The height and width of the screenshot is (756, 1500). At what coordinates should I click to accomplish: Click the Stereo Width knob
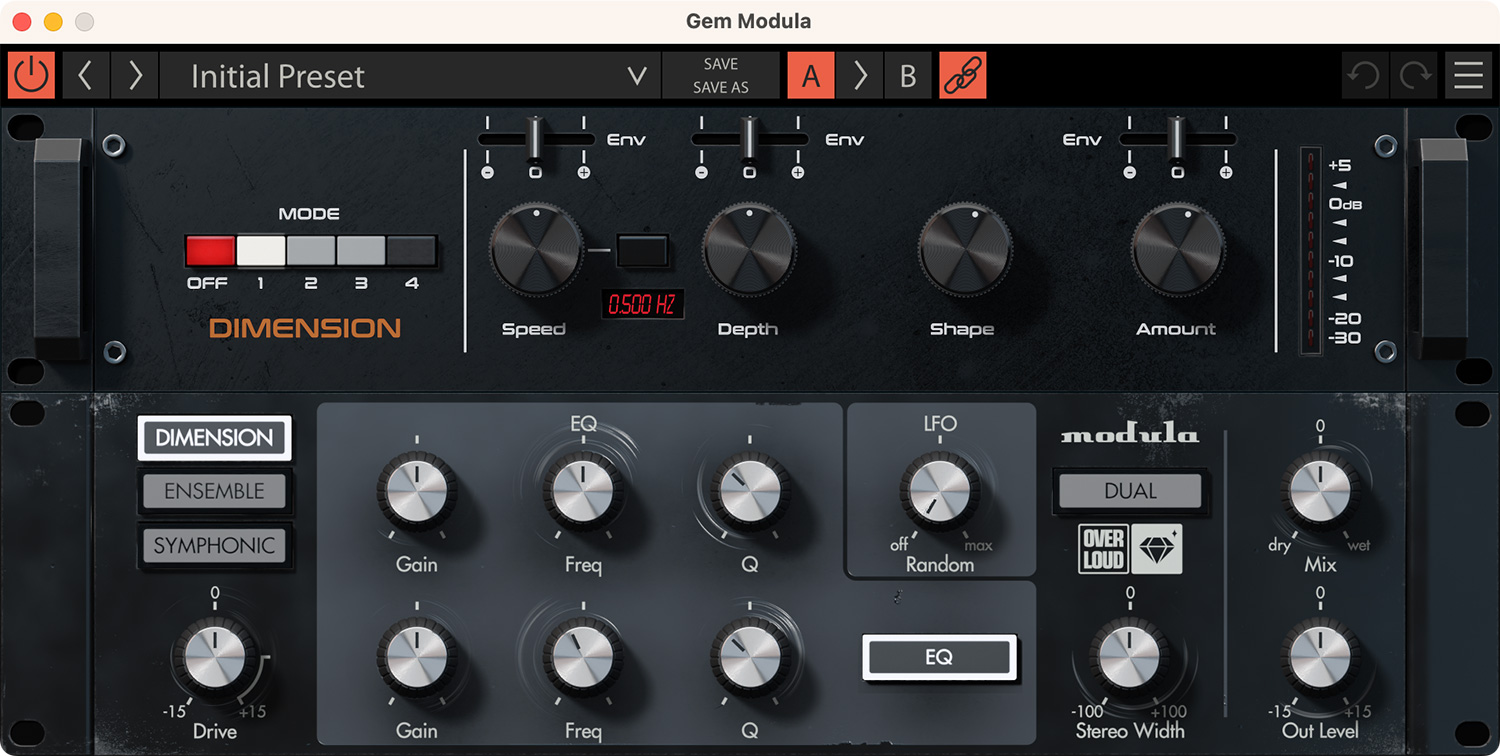[1130, 659]
